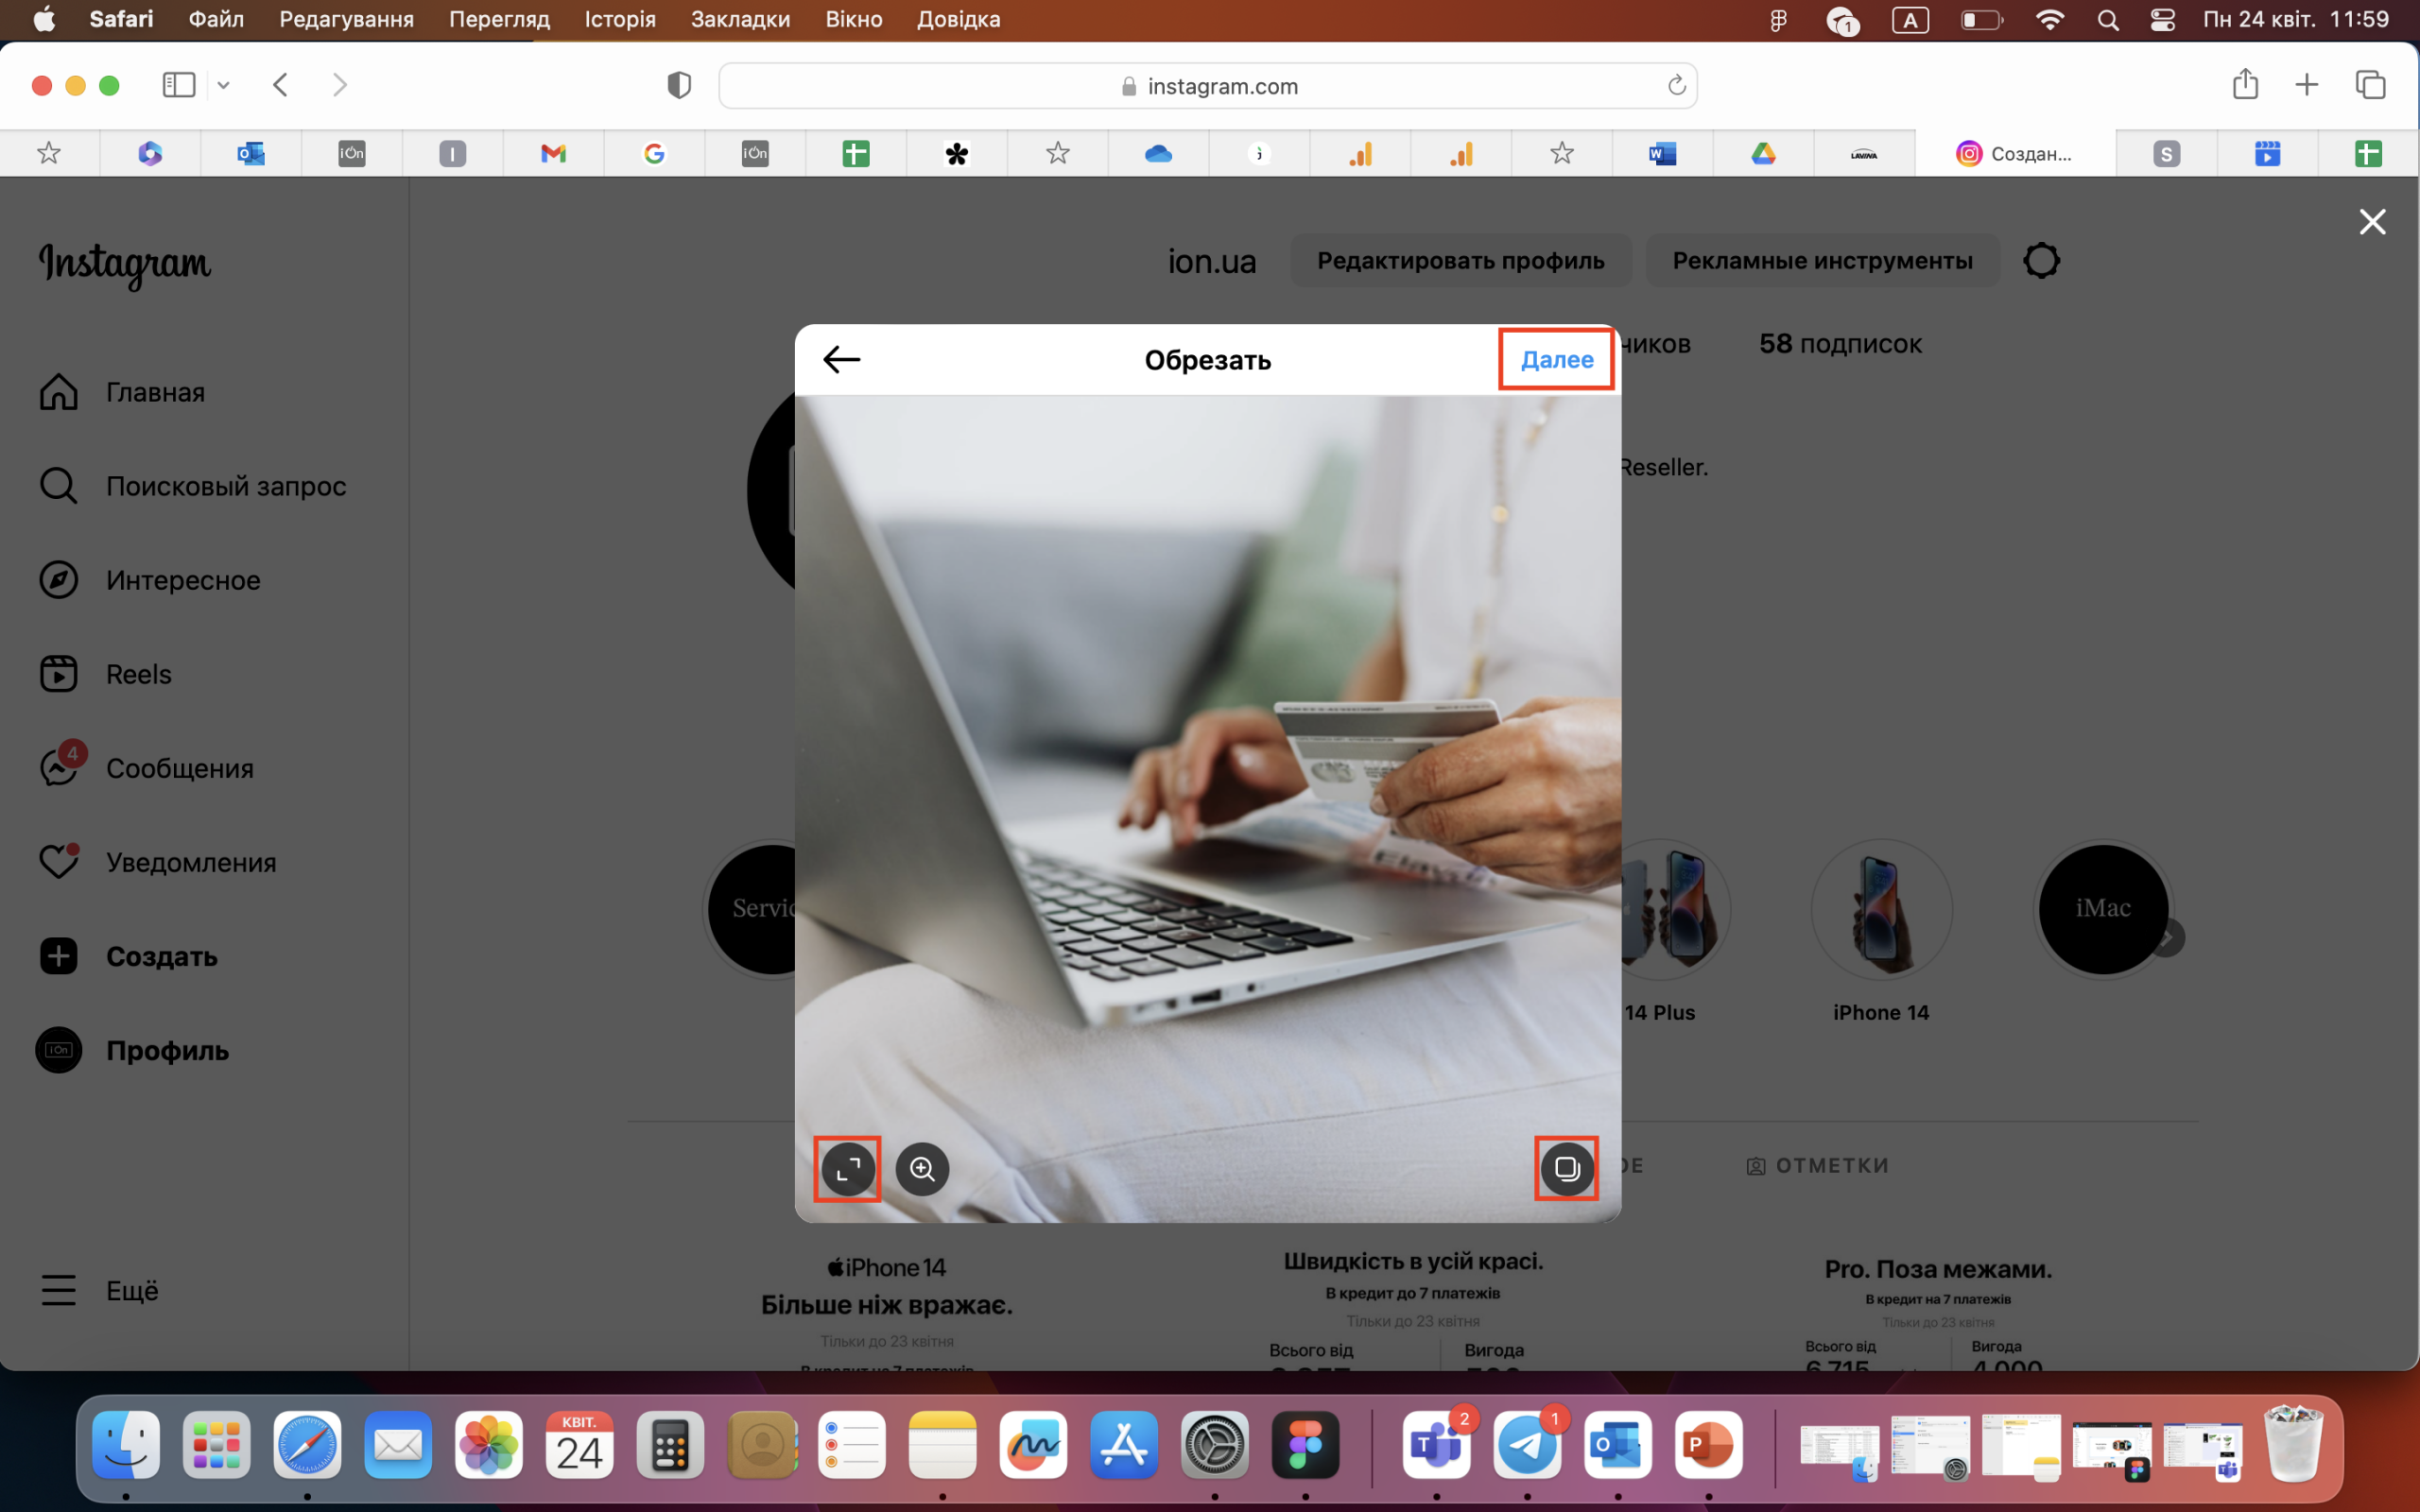Open Уведомления notifications

pos(158,862)
